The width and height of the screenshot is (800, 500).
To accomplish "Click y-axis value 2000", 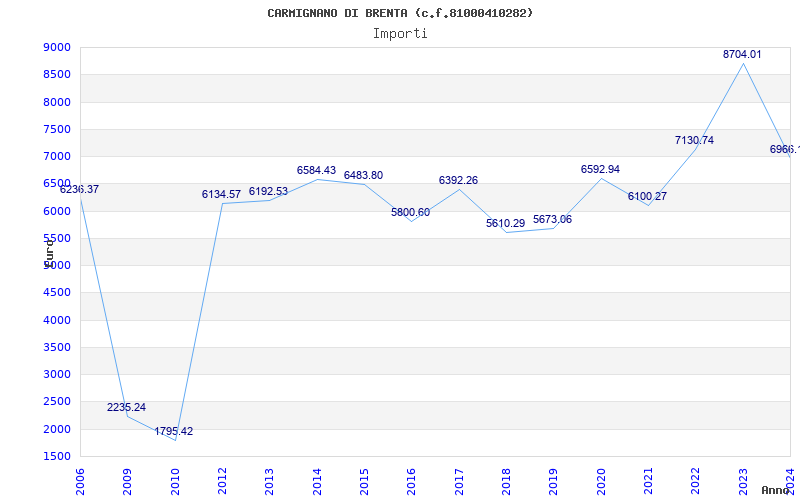I will [x=57, y=429].
